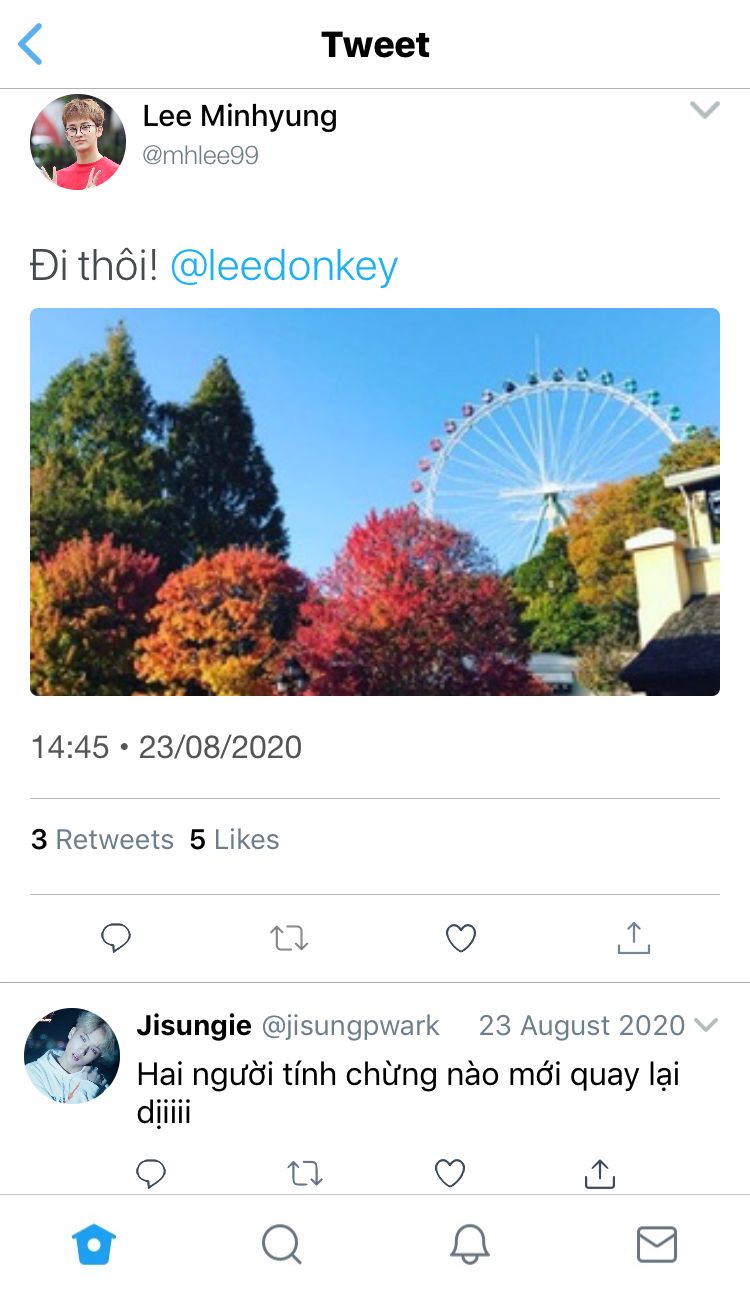The height and width of the screenshot is (1294, 750).
Task: View the 5 Likes list
Action: click(x=235, y=839)
